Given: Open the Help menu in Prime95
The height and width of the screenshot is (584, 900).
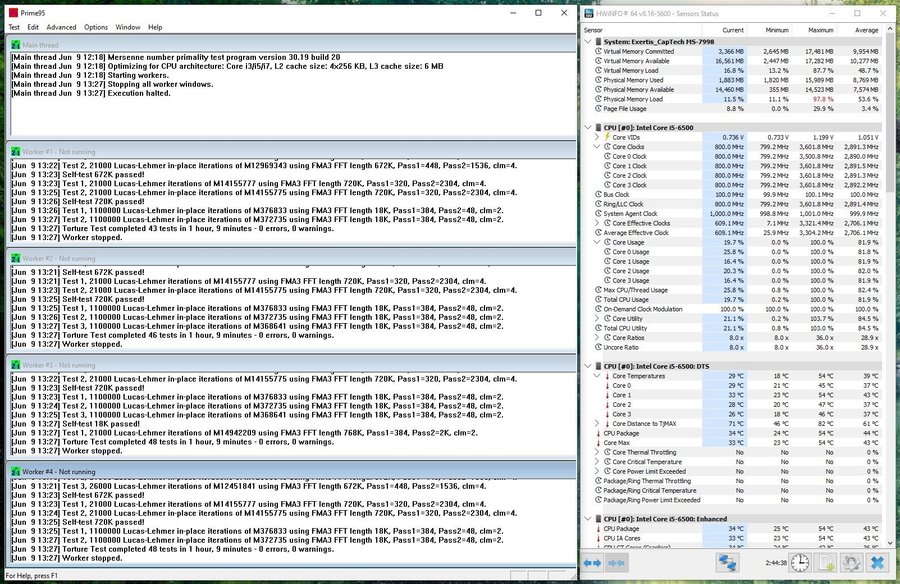Looking at the screenshot, I should pyautogui.click(x=155, y=27).
